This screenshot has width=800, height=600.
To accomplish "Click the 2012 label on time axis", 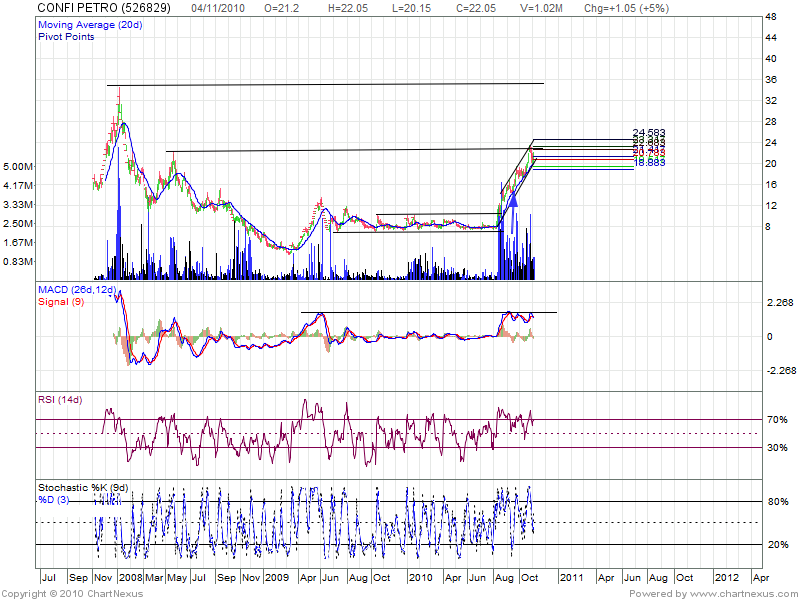I will pyautogui.click(x=727, y=578).
